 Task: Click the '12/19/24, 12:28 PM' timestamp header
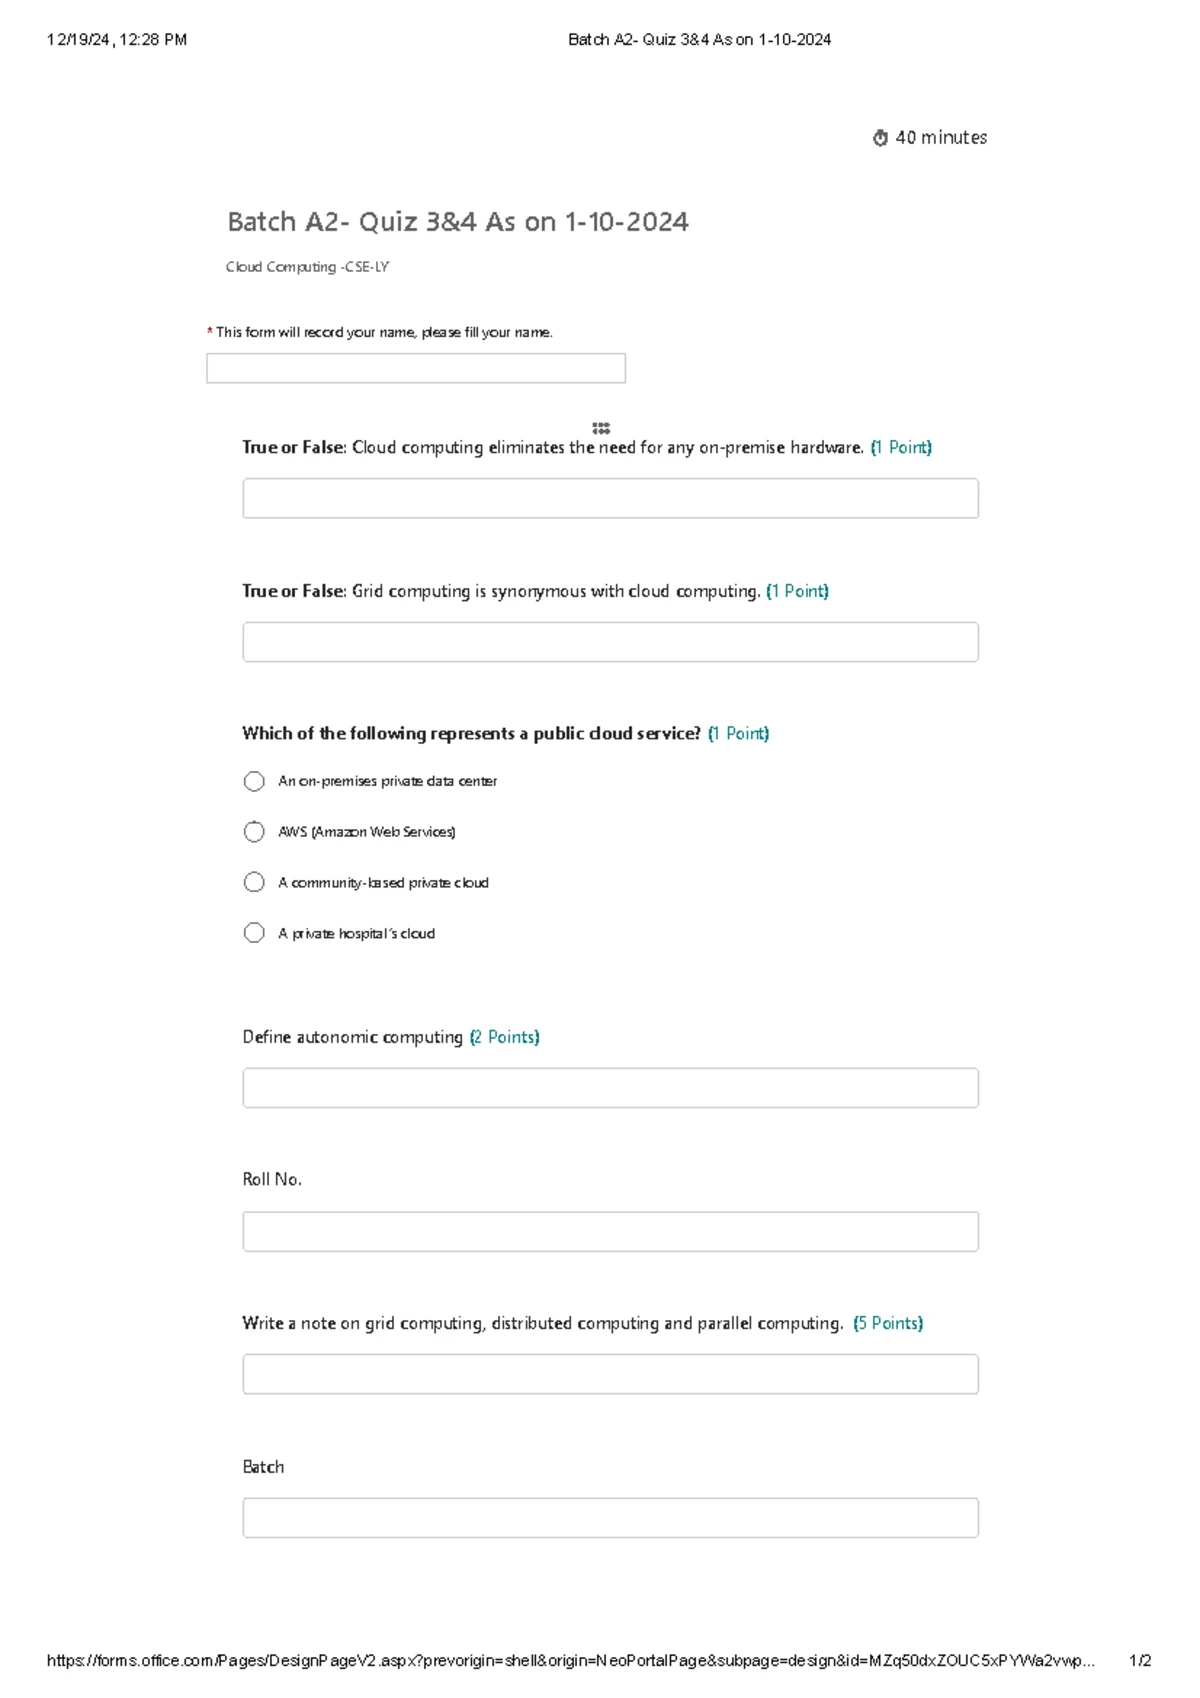point(116,40)
